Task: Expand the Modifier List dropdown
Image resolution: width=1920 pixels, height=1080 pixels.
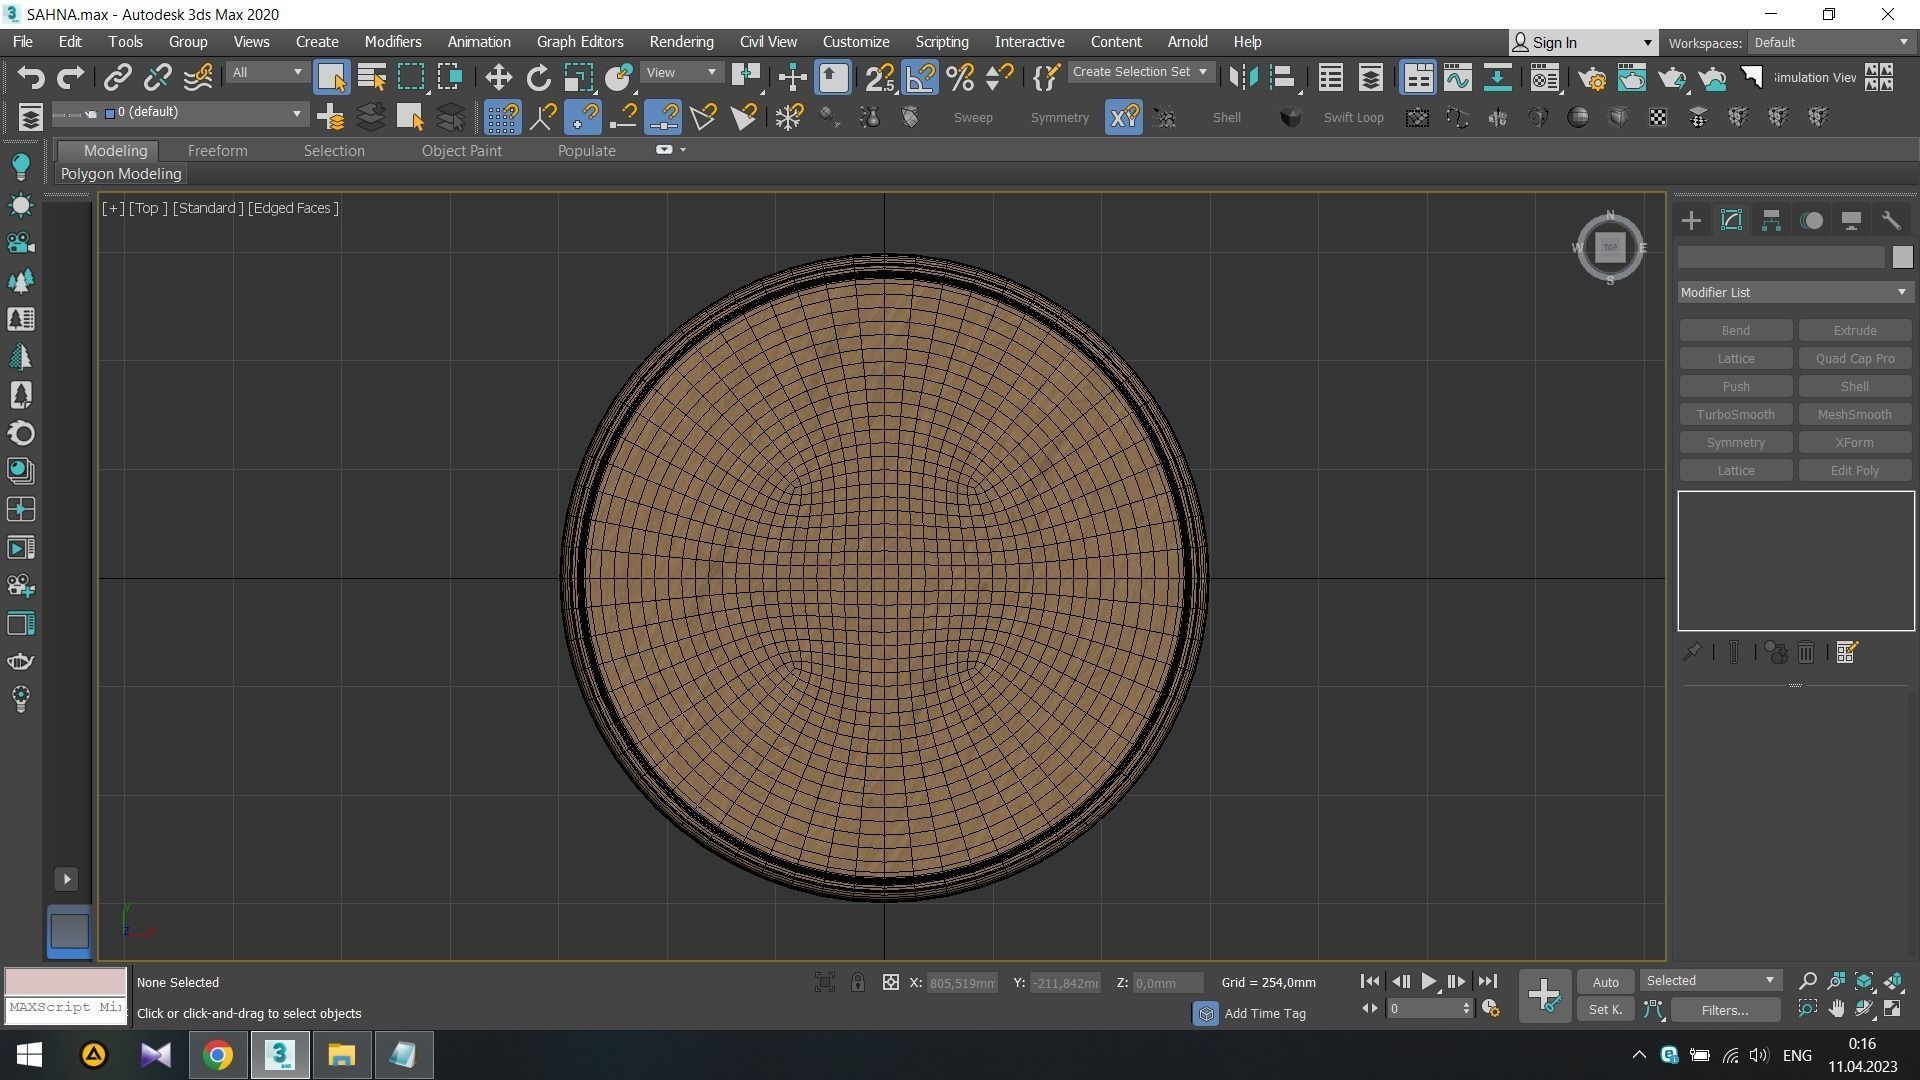Action: point(1795,292)
